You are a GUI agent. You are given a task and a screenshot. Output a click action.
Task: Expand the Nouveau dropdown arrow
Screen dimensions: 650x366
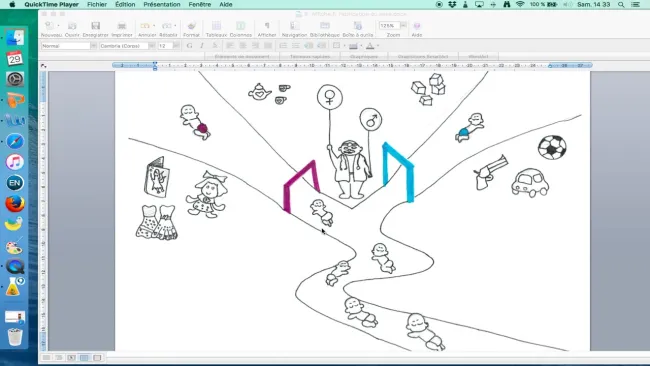coord(58,26)
